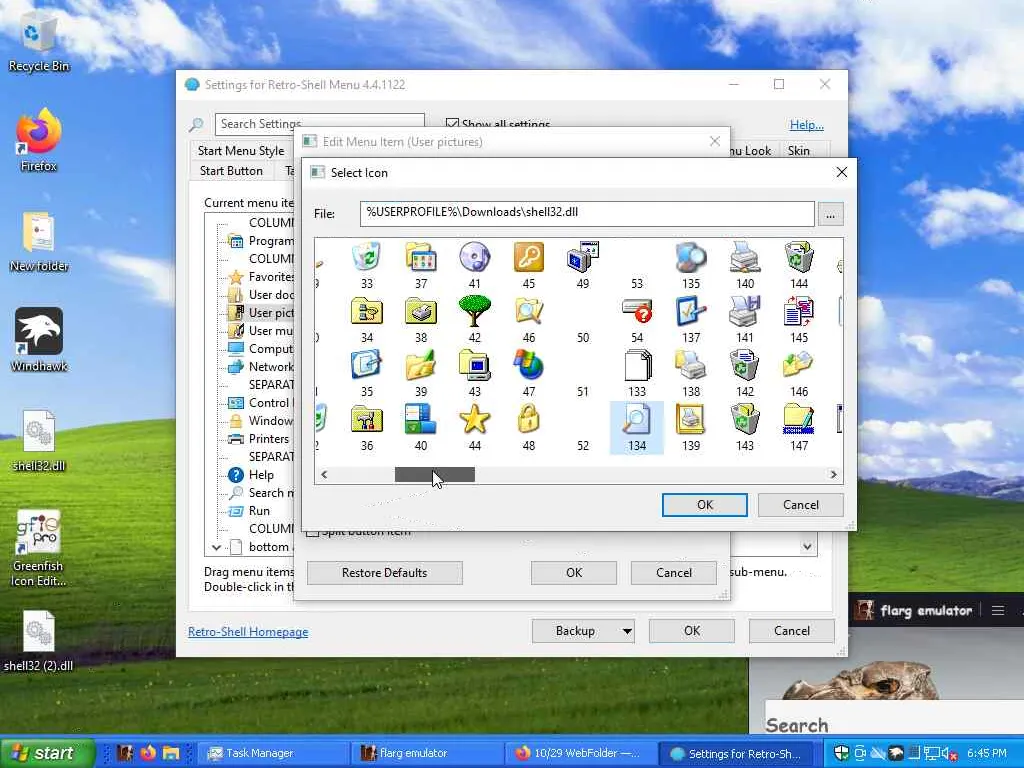Click the File path input field
Image resolution: width=1024 pixels, height=768 pixels.
coord(587,214)
